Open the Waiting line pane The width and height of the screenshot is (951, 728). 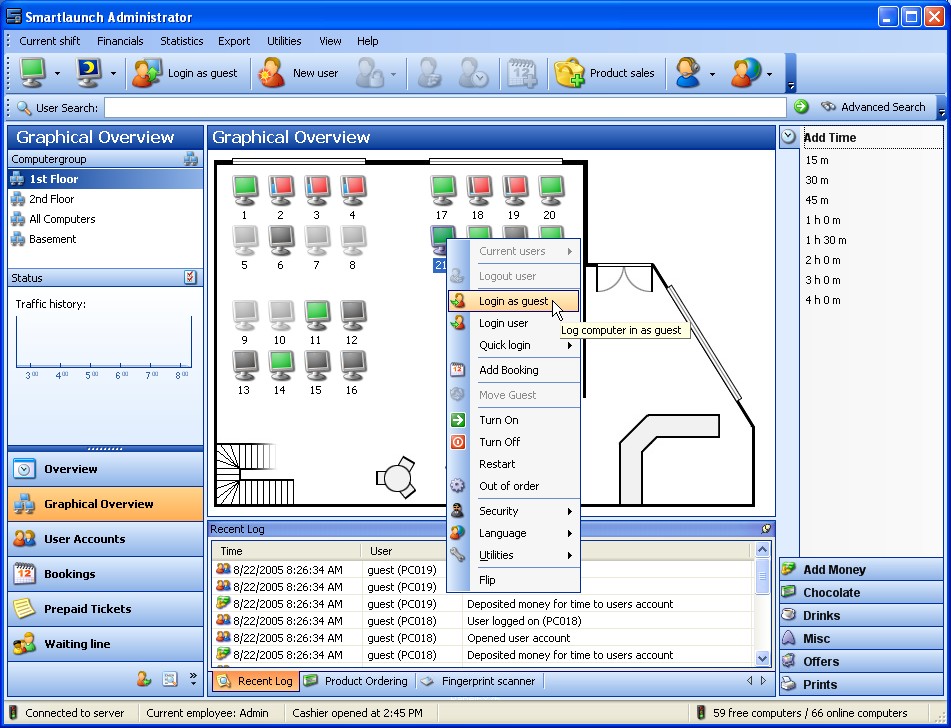pos(106,644)
